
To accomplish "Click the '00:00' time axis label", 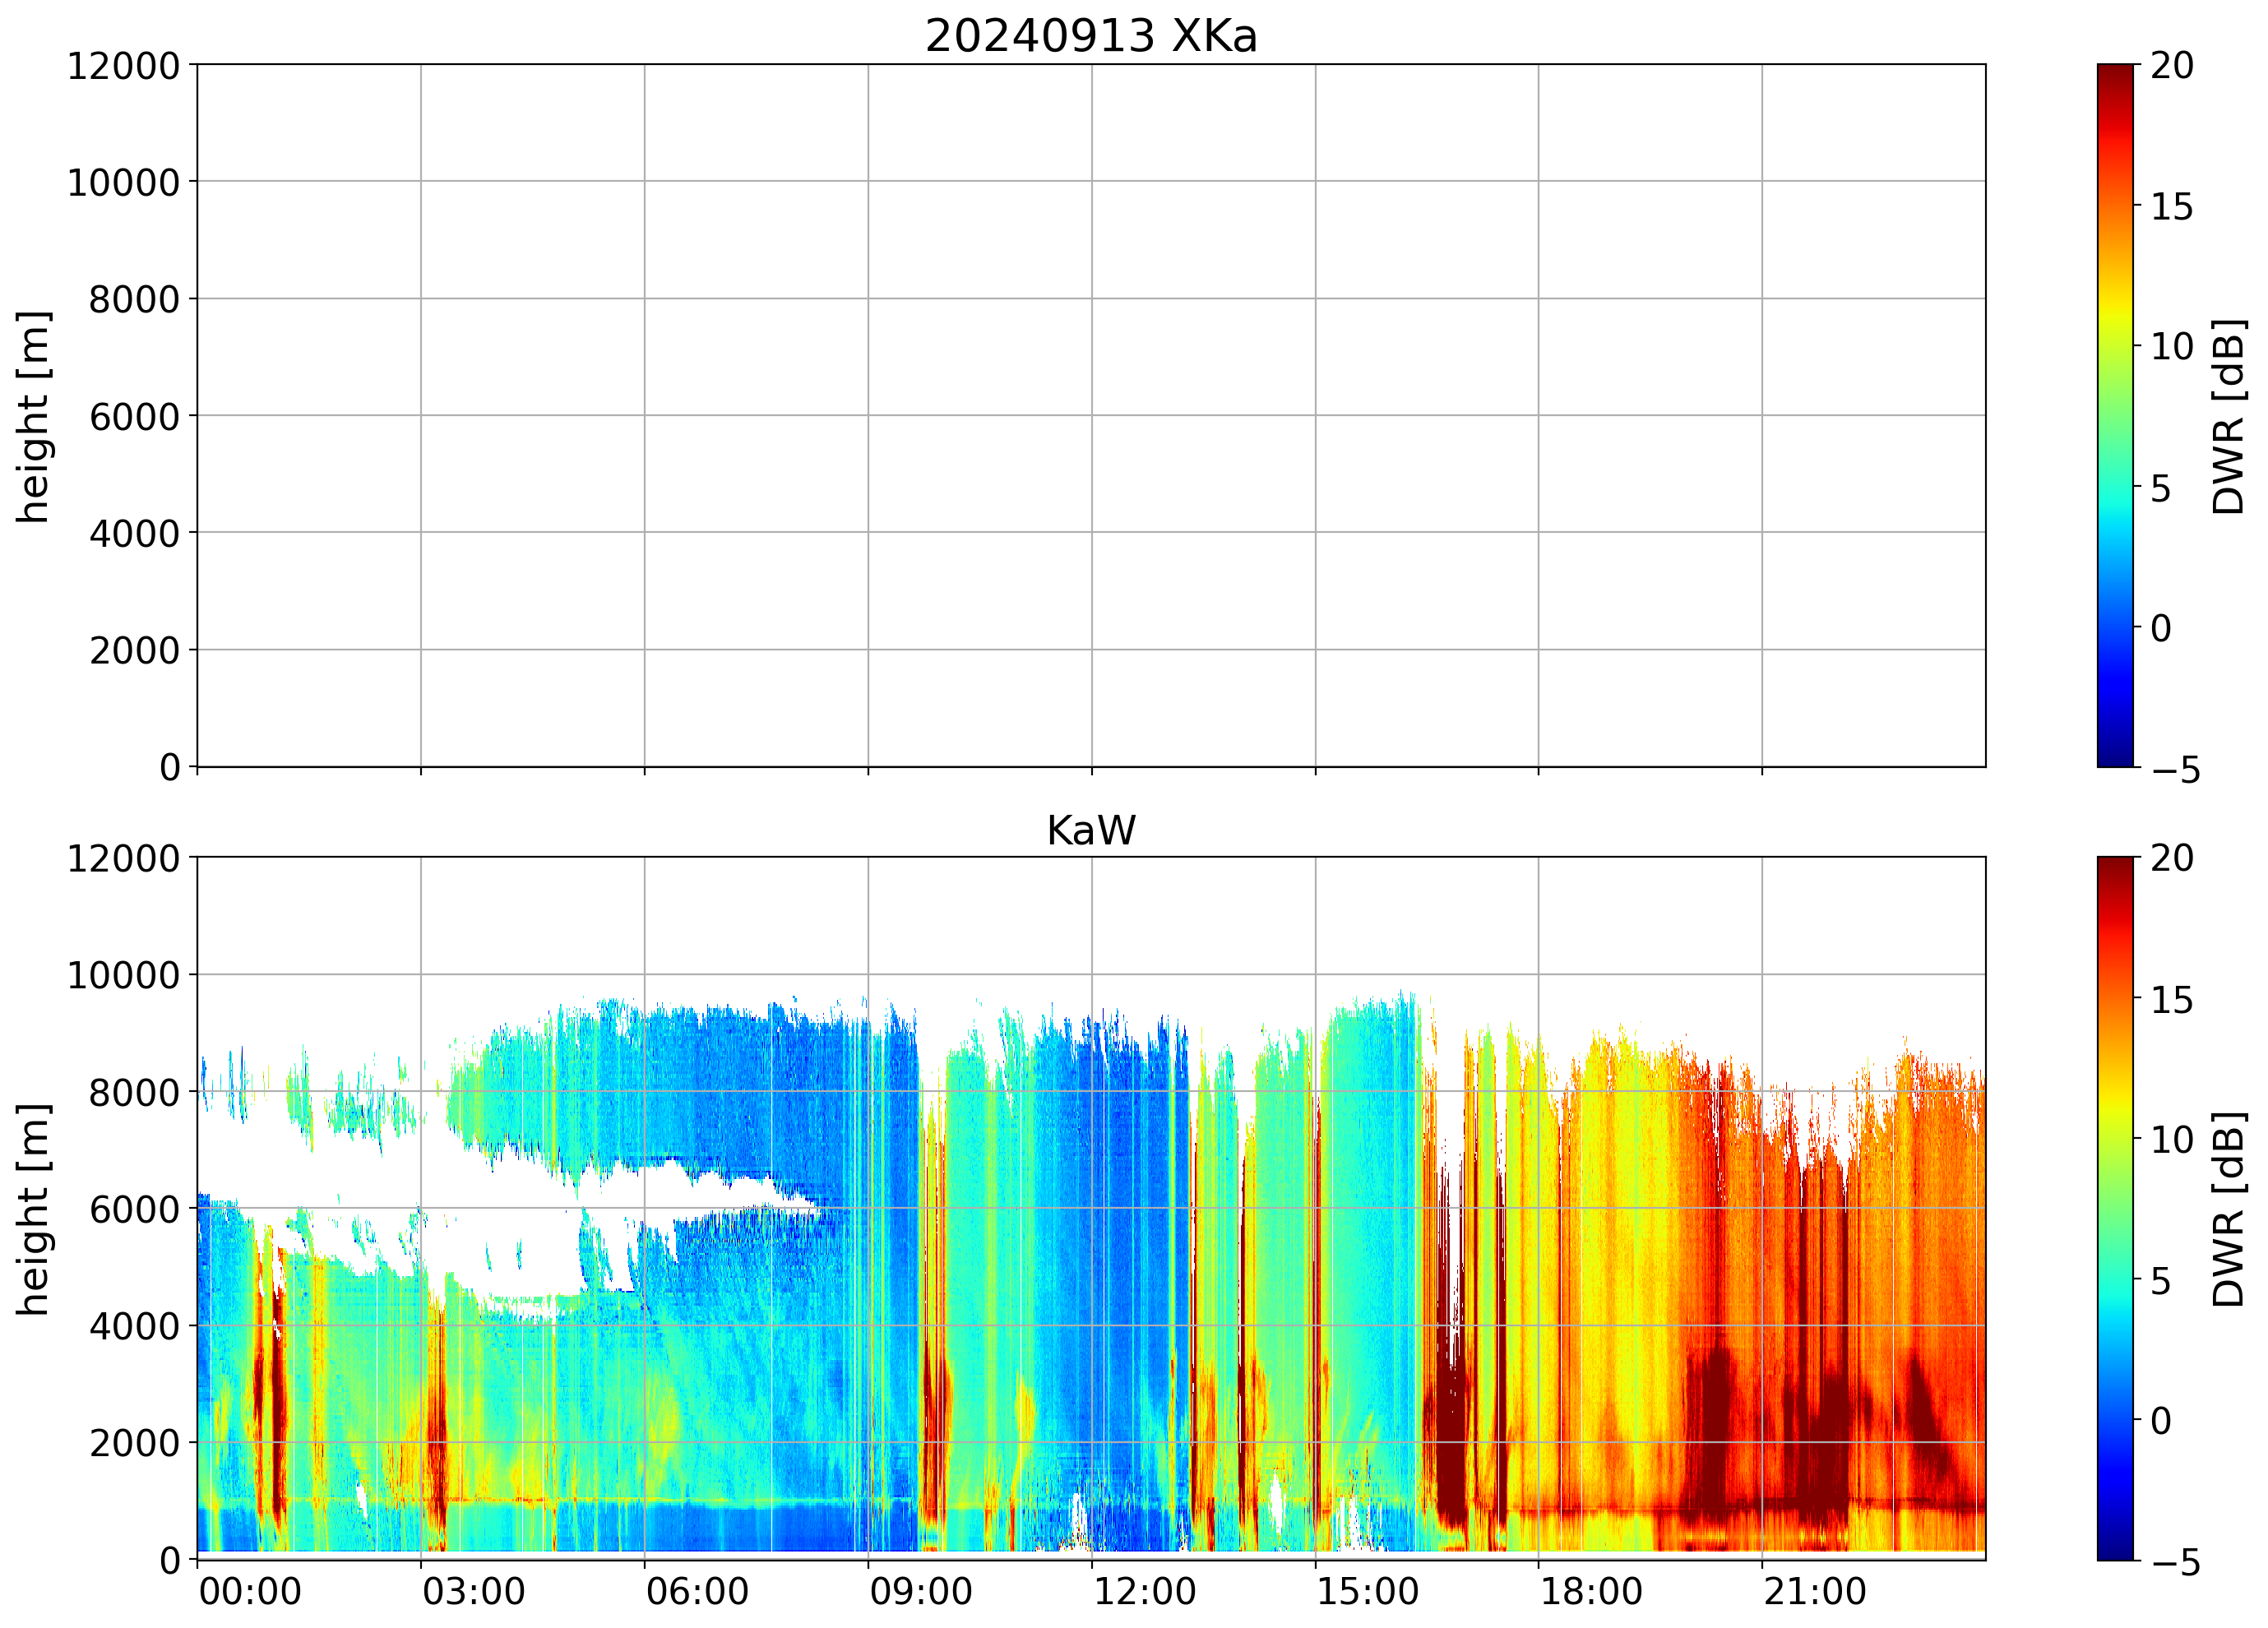I will pyautogui.click(x=250, y=1591).
